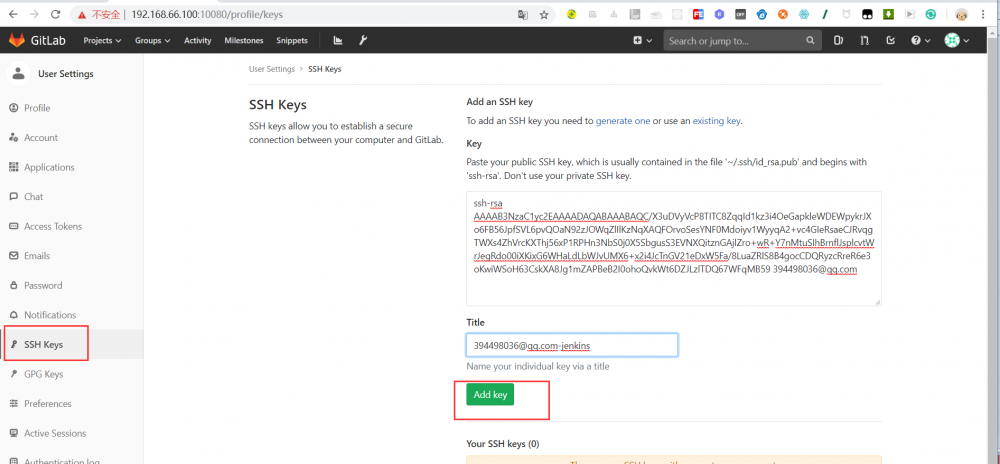Image resolution: width=1000 pixels, height=464 pixels.
Task: Focus the Search or jump to field
Action: pyautogui.click(x=742, y=40)
